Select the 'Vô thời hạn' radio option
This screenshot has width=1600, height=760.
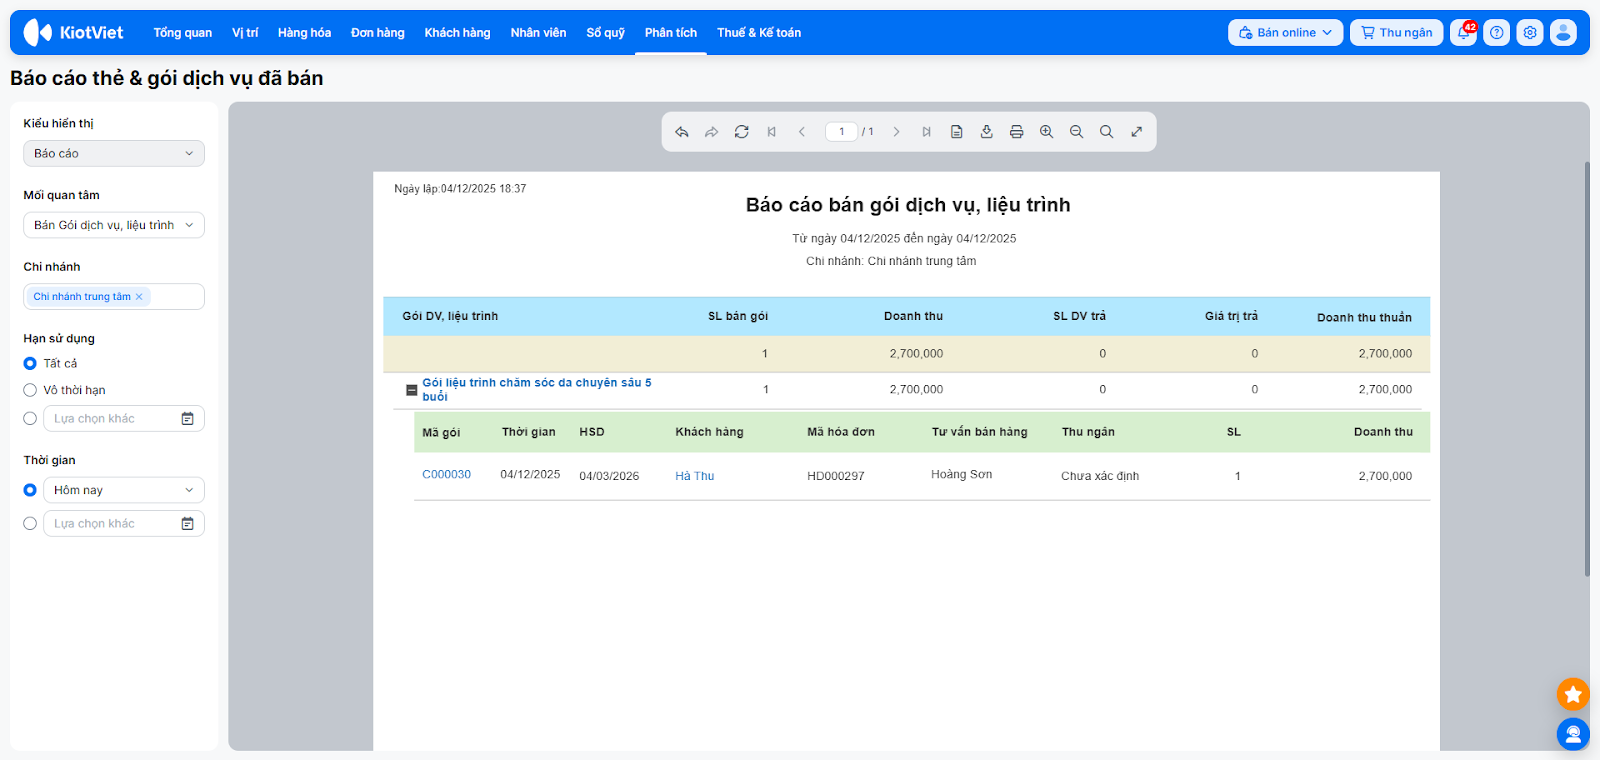(30, 390)
